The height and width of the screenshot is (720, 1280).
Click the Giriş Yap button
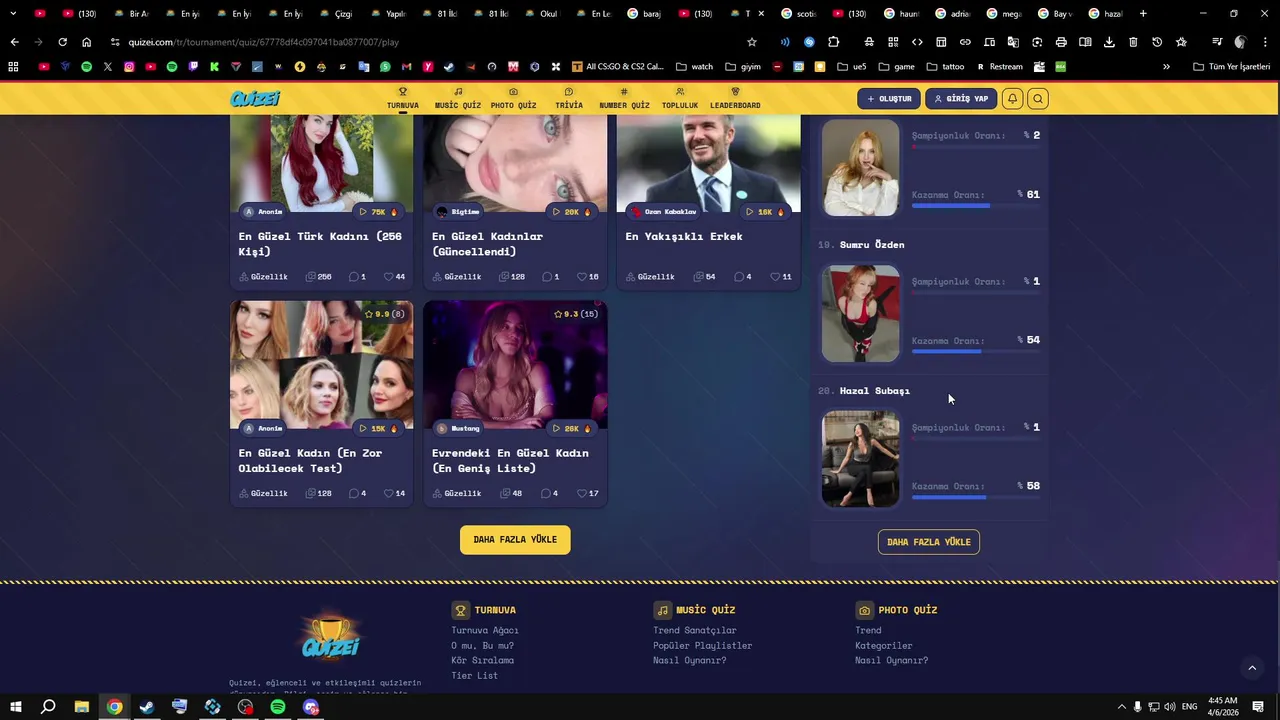coord(961,99)
